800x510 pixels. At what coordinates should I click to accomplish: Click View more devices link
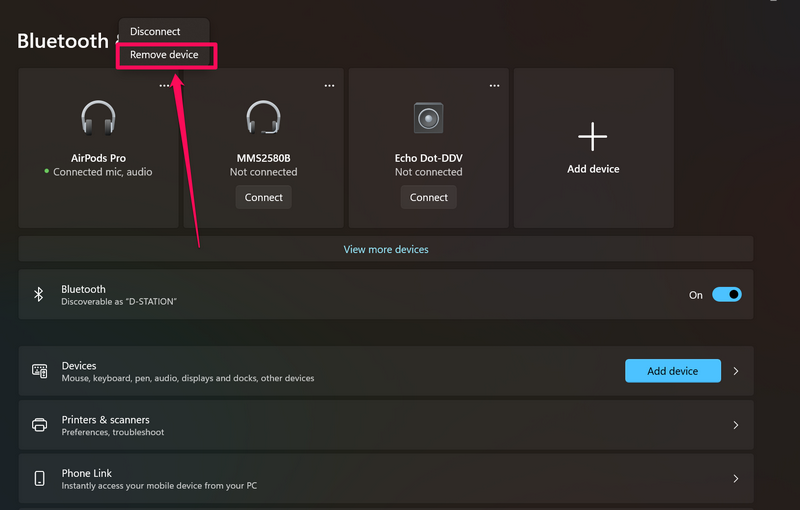386,249
